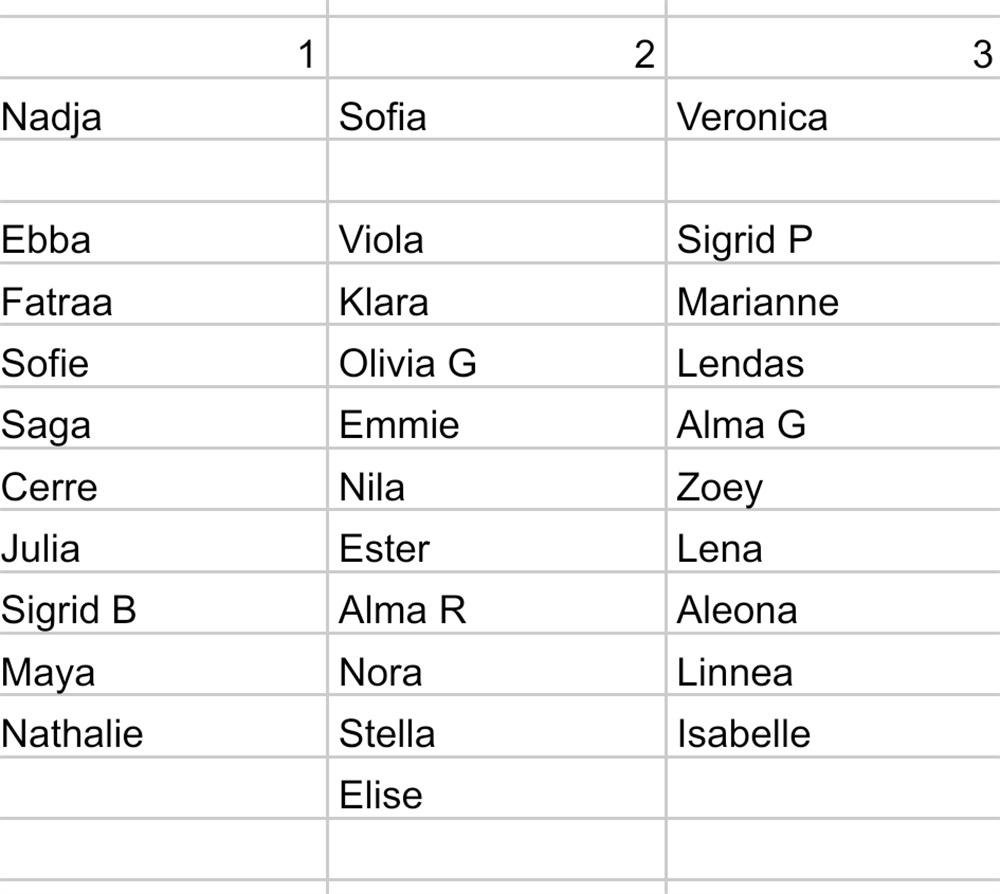Click the cell labeled Ebba
The width and height of the screenshot is (1000, 894).
(47, 240)
